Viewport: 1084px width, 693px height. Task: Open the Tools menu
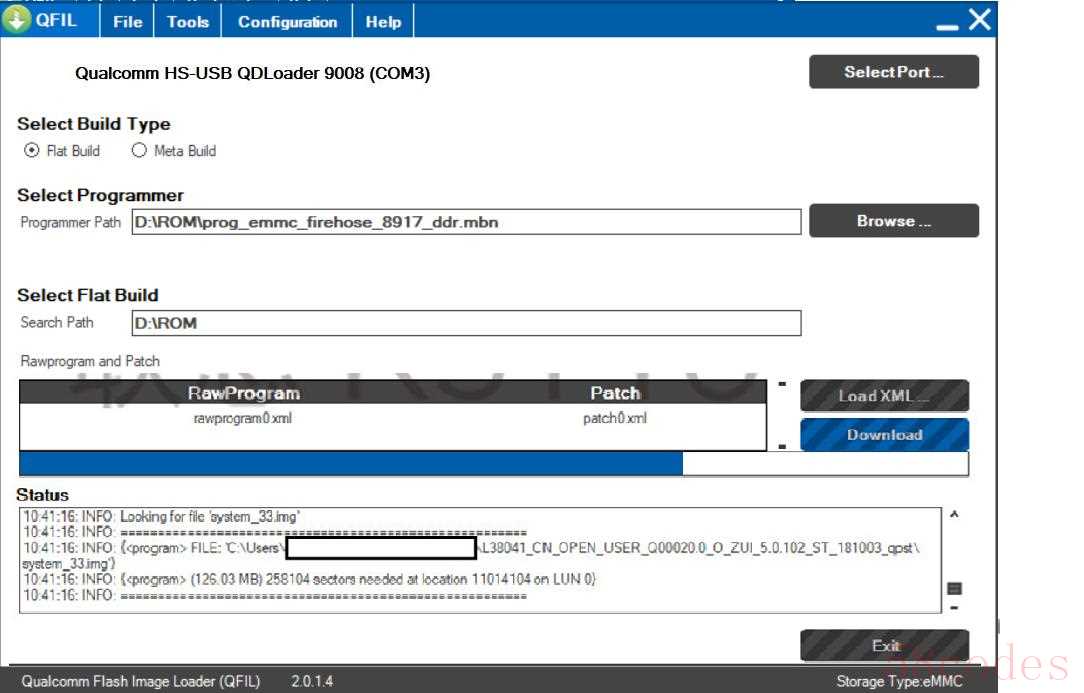point(188,21)
